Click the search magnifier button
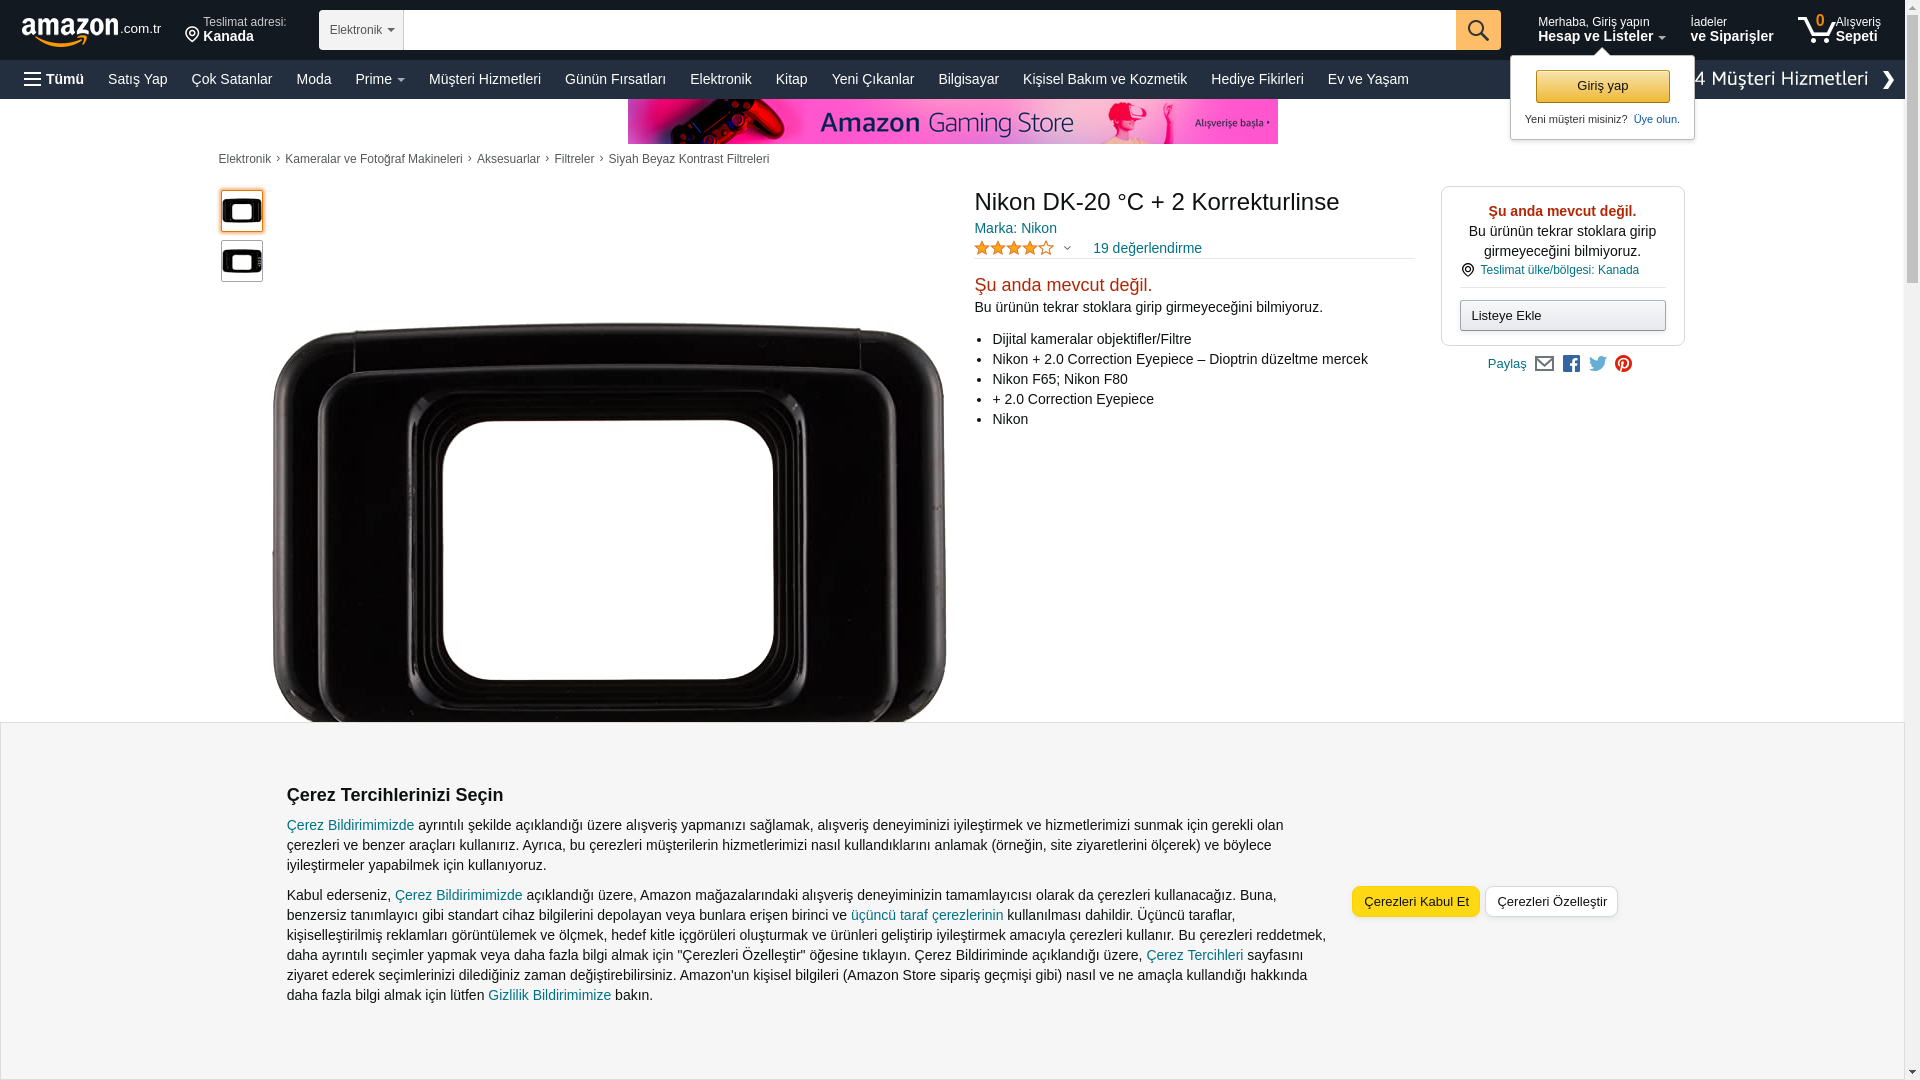 pyautogui.click(x=1478, y=30)
